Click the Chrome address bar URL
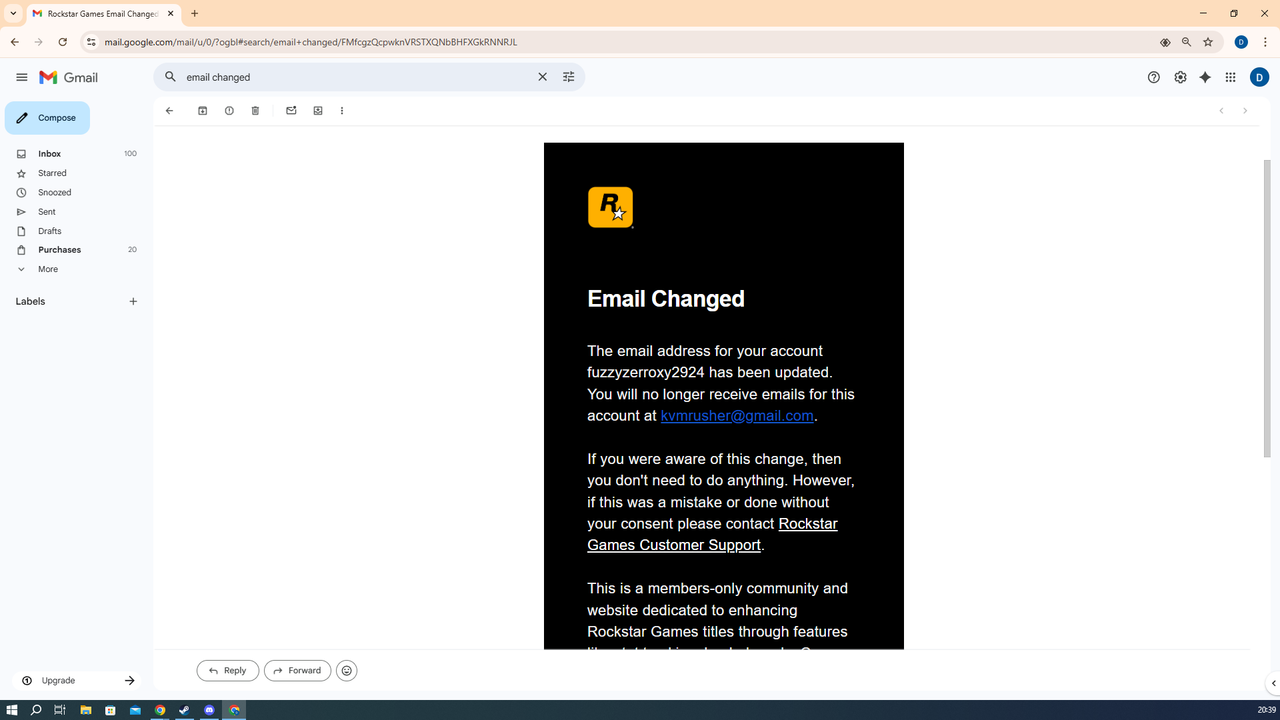 311,42
